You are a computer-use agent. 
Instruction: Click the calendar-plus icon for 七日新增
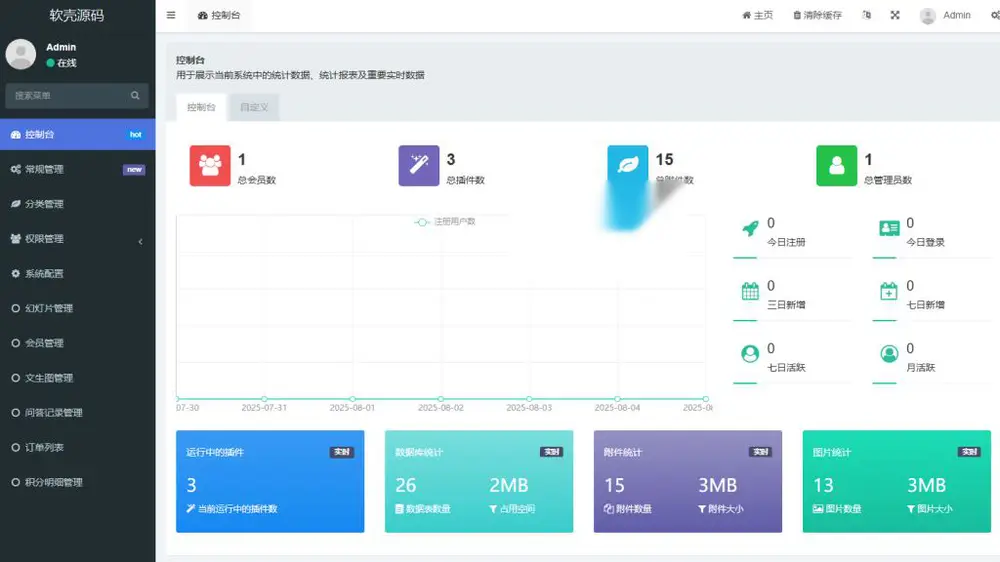coord(888,292)
